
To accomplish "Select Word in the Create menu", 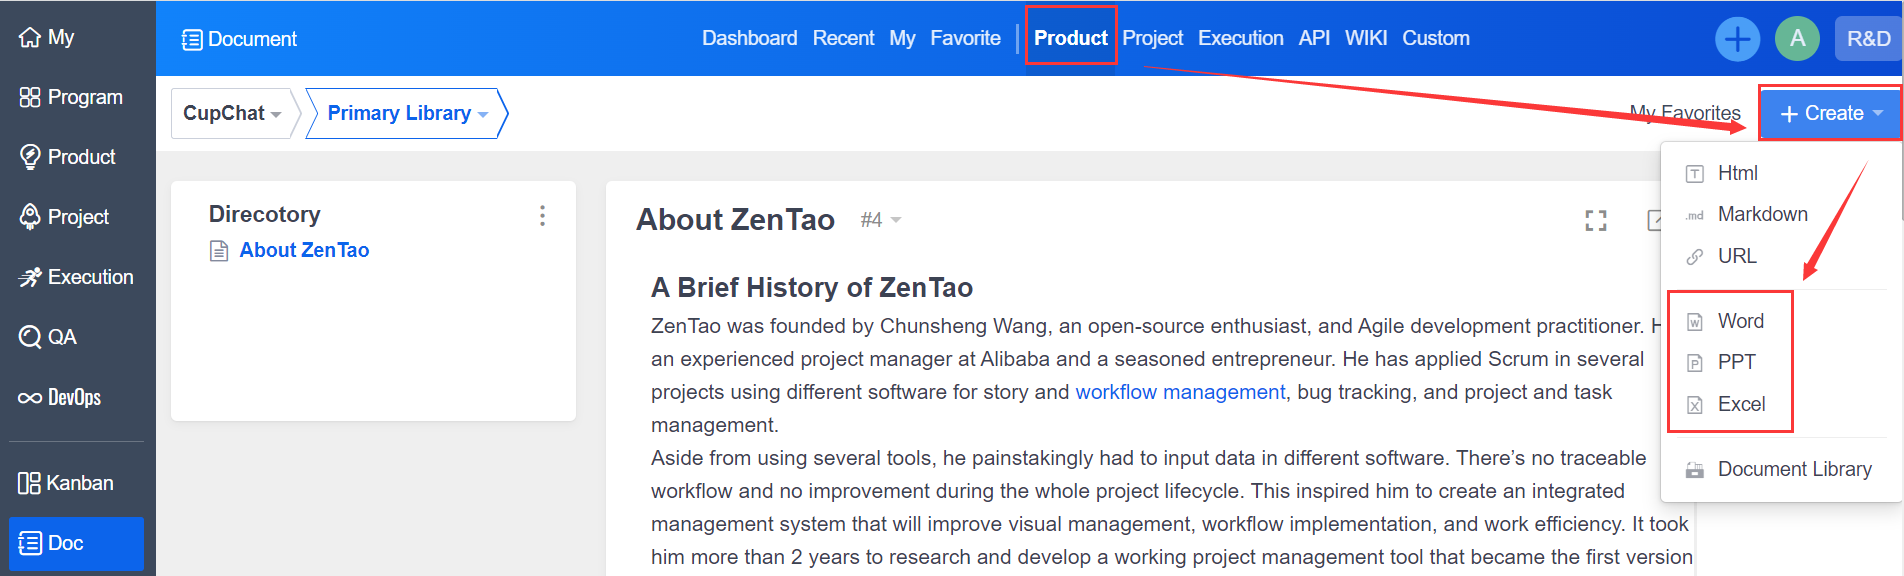I will 1740,321.
